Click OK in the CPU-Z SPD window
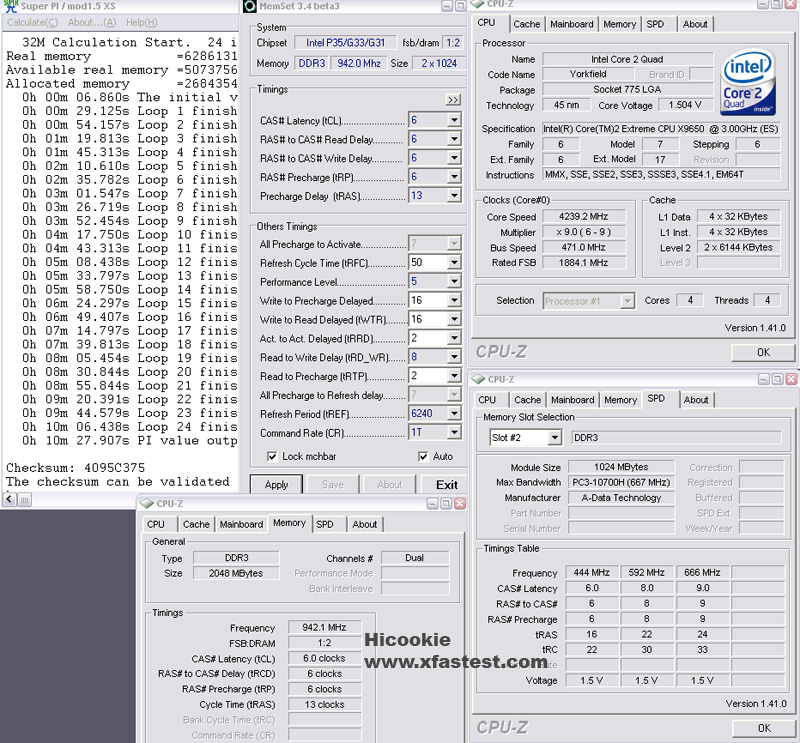Screen dimensions: 800x743 click(x=764, y=728)
